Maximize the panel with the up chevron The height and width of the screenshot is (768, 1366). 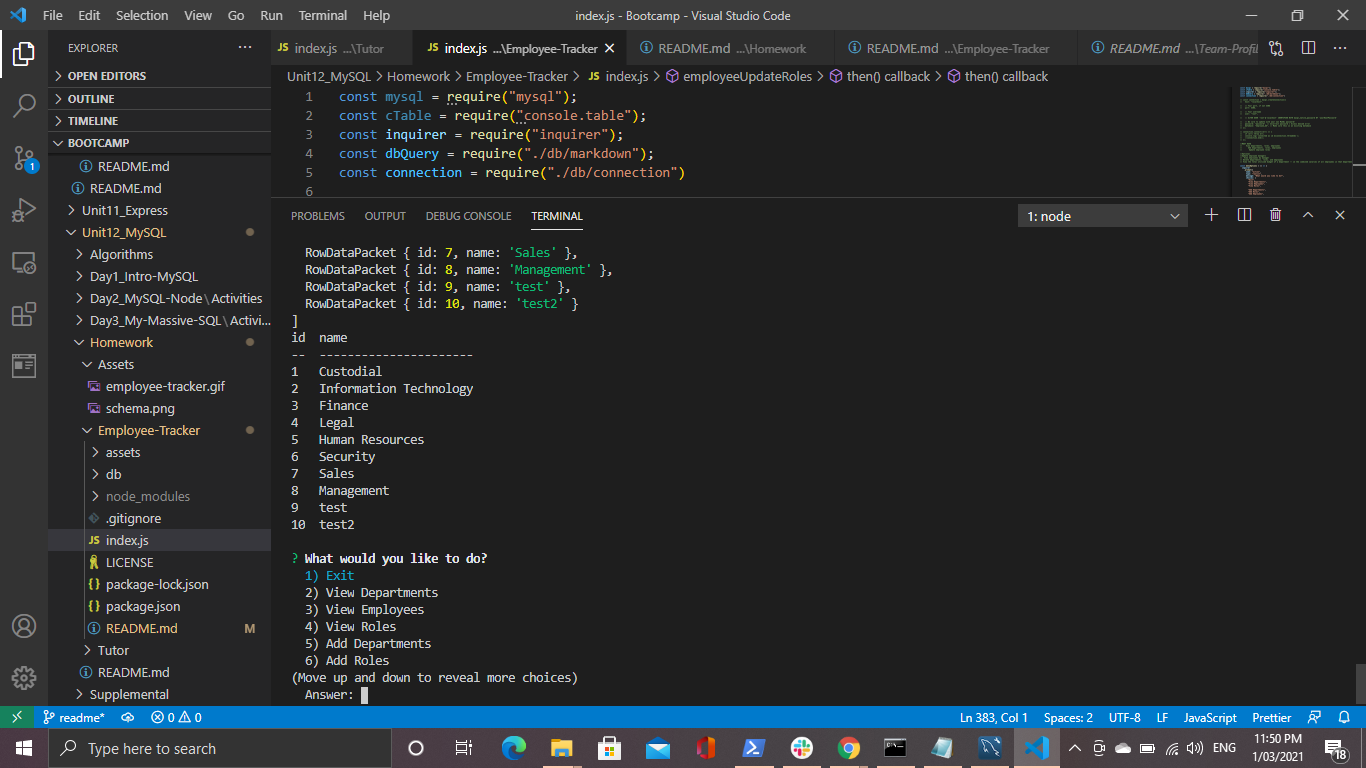1308,215
